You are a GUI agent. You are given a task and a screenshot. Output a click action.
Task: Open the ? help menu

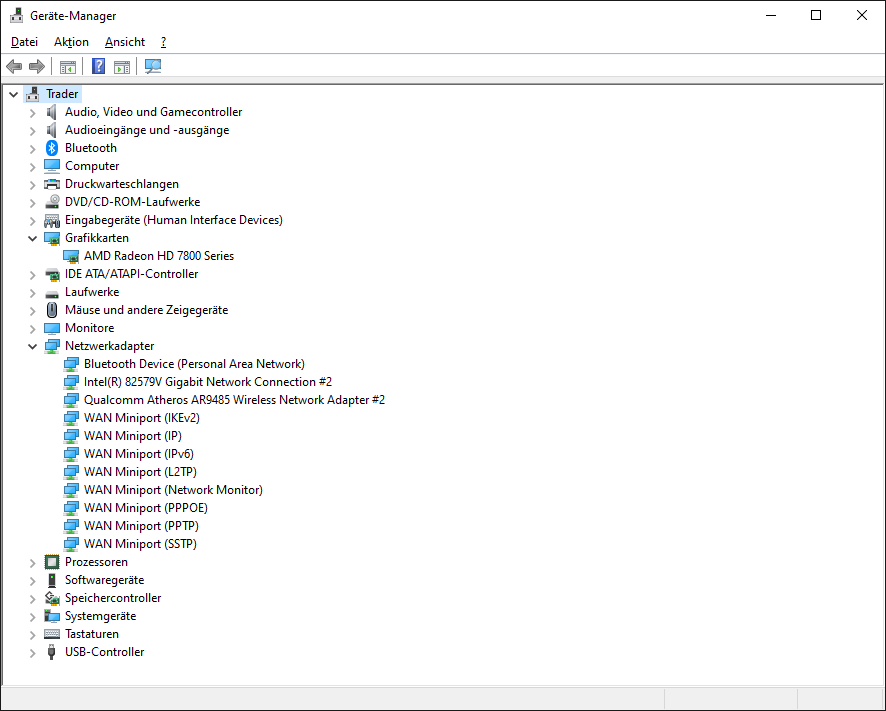pos(163,42)
